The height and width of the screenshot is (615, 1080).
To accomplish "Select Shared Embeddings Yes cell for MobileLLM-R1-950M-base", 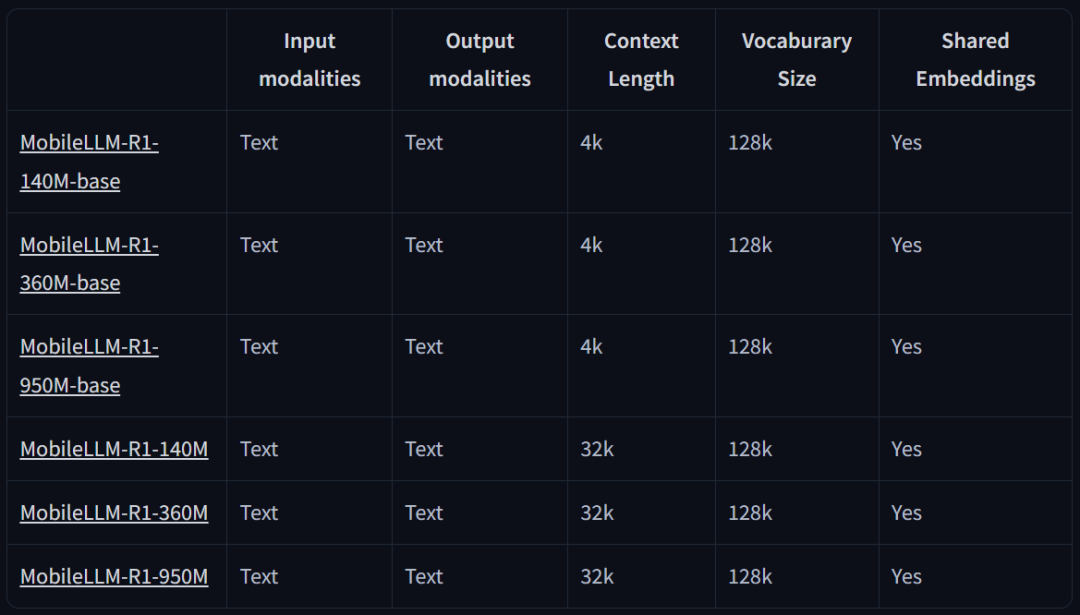I will point(906,347).
